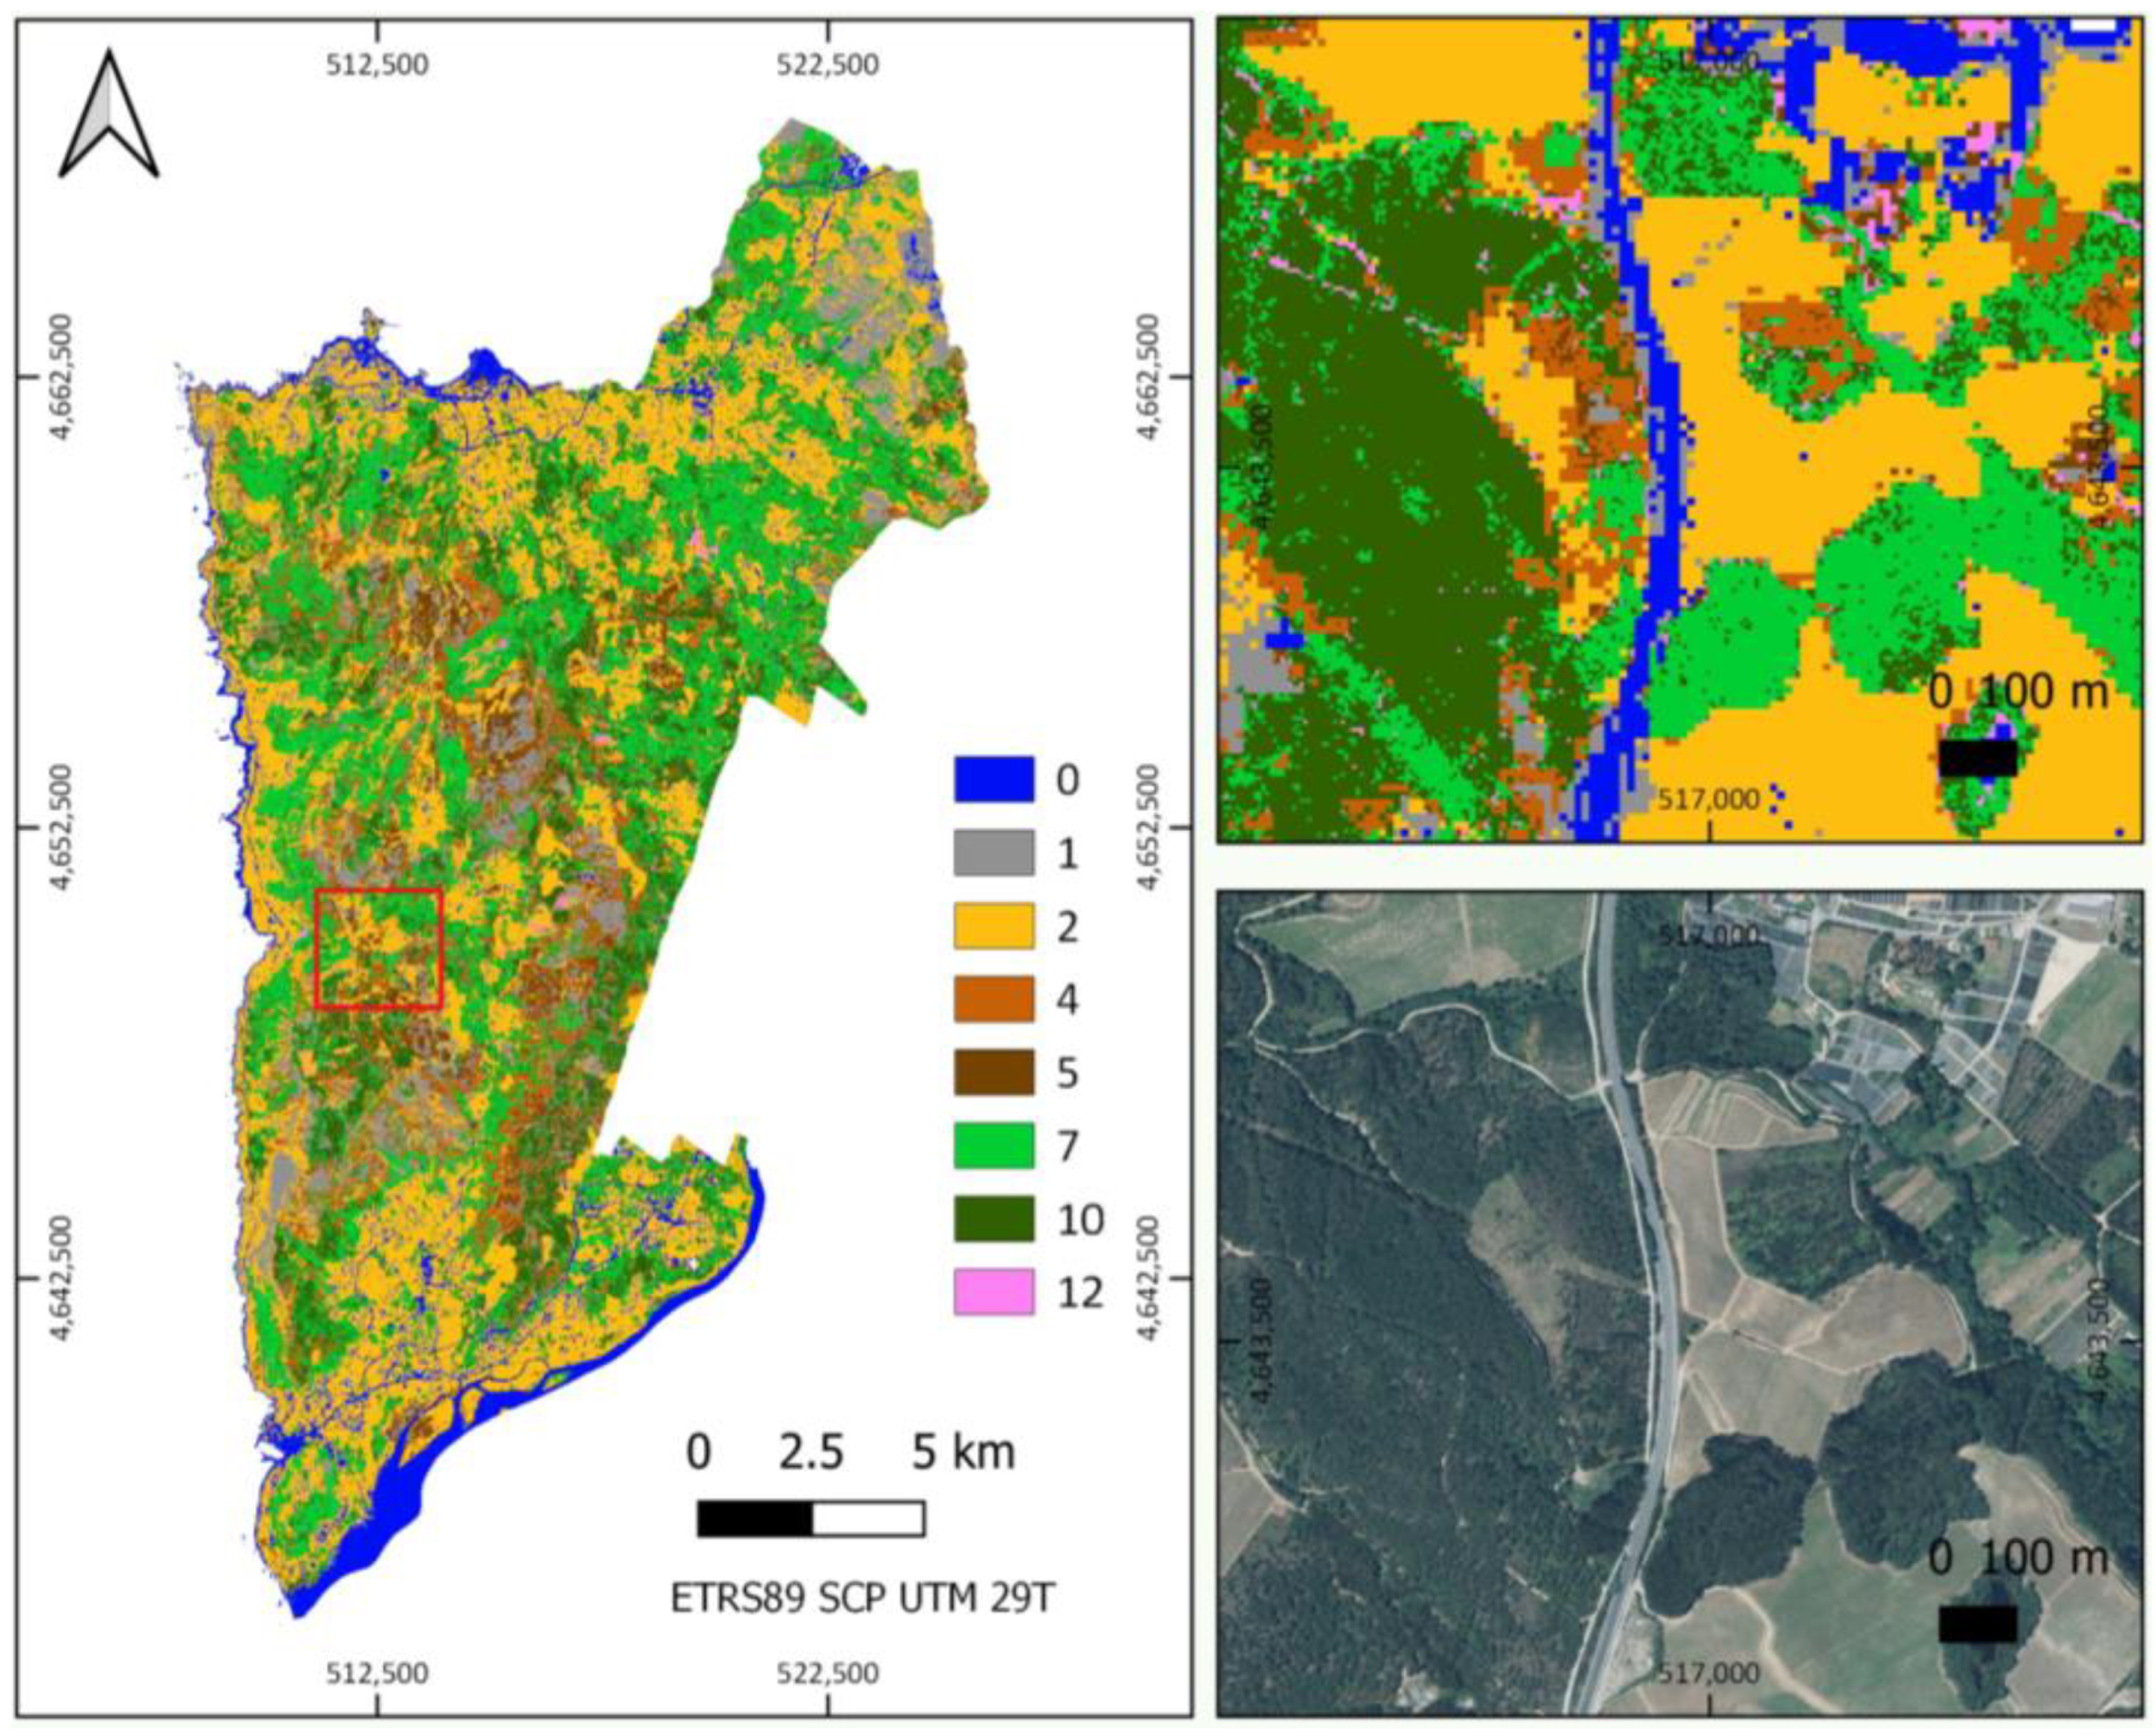Click the gray legend swatch for class 1
Screen dimensions: 2156x1736
point(994,853)
